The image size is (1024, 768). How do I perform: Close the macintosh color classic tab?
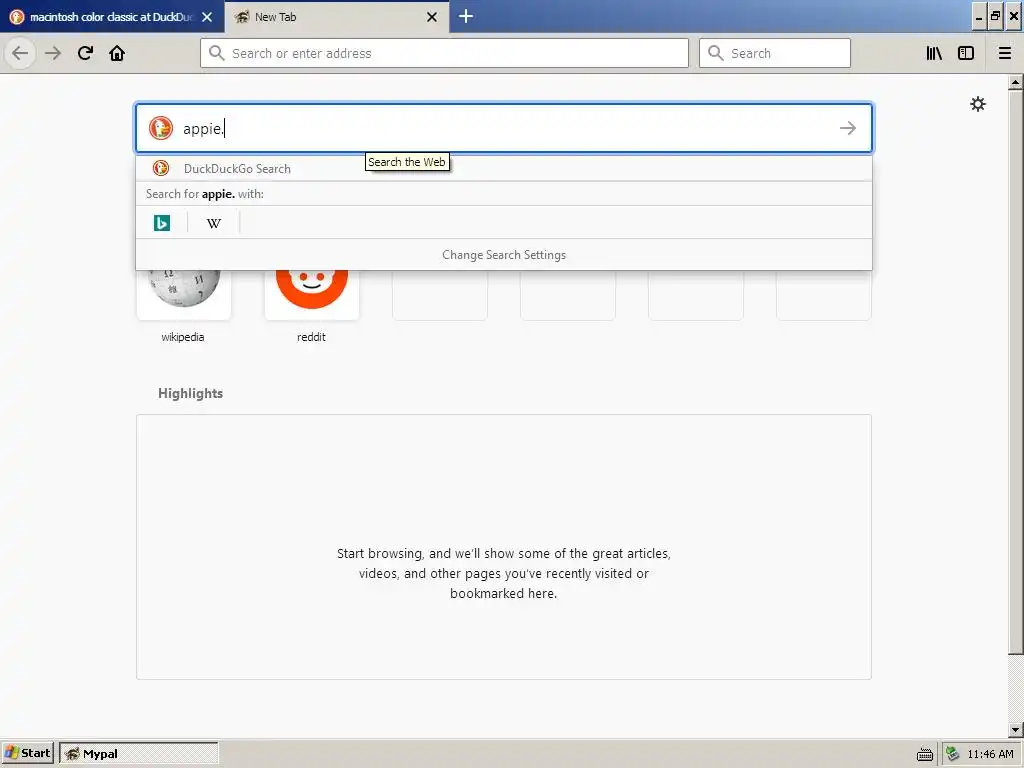click(207, 17)
